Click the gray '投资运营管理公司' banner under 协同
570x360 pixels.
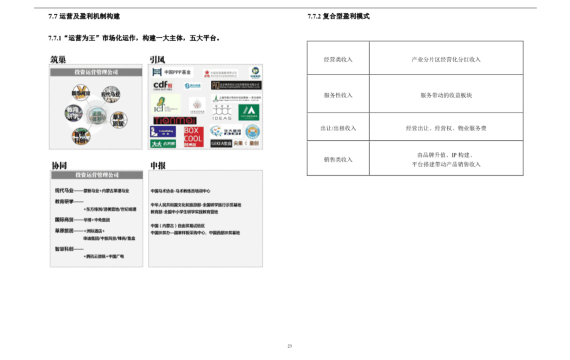97,175
